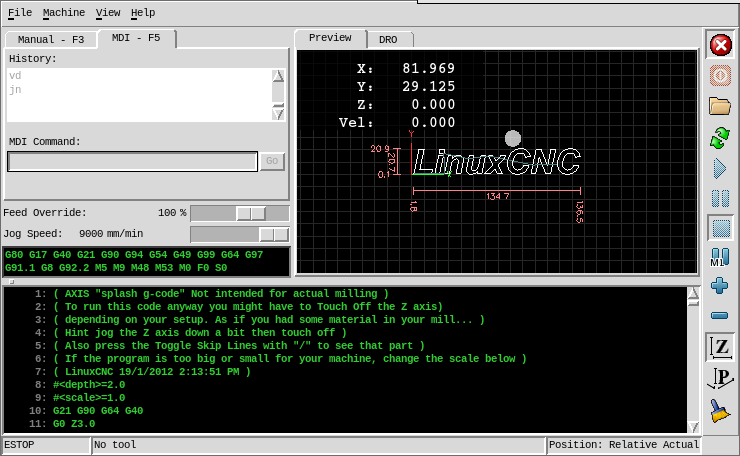
Task: Run the program with the play arrow
Action: (720, 169)
